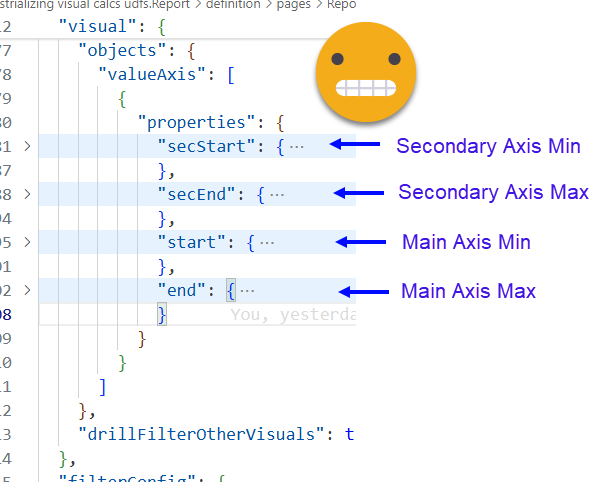Expand the secStart fold chevron in gutter
This screenshot has height=482, width=605.
(x=27, y=147)
